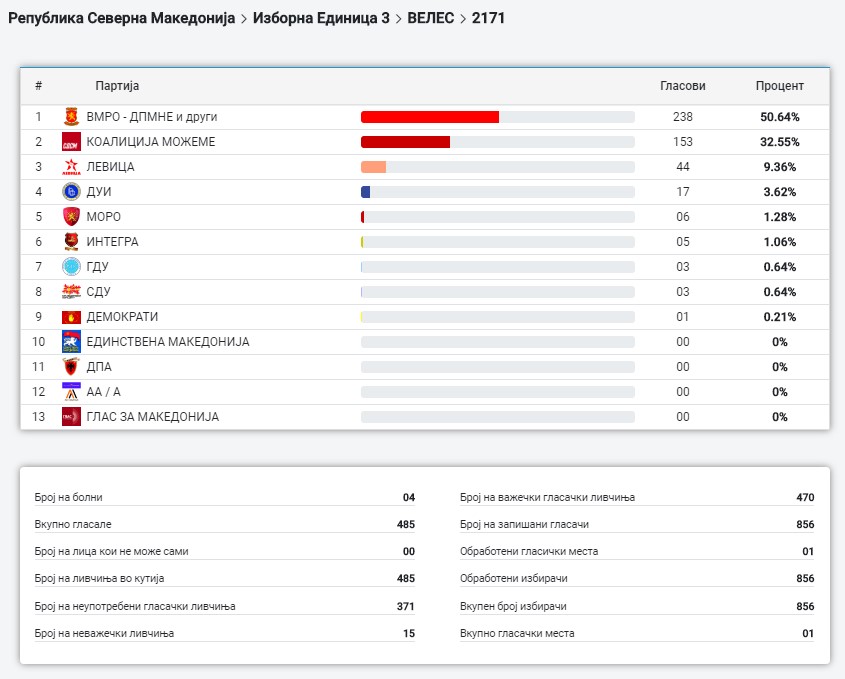Click the ГЛАС ЗА МАКЕДОНИЈА party logo

[71, 417]
